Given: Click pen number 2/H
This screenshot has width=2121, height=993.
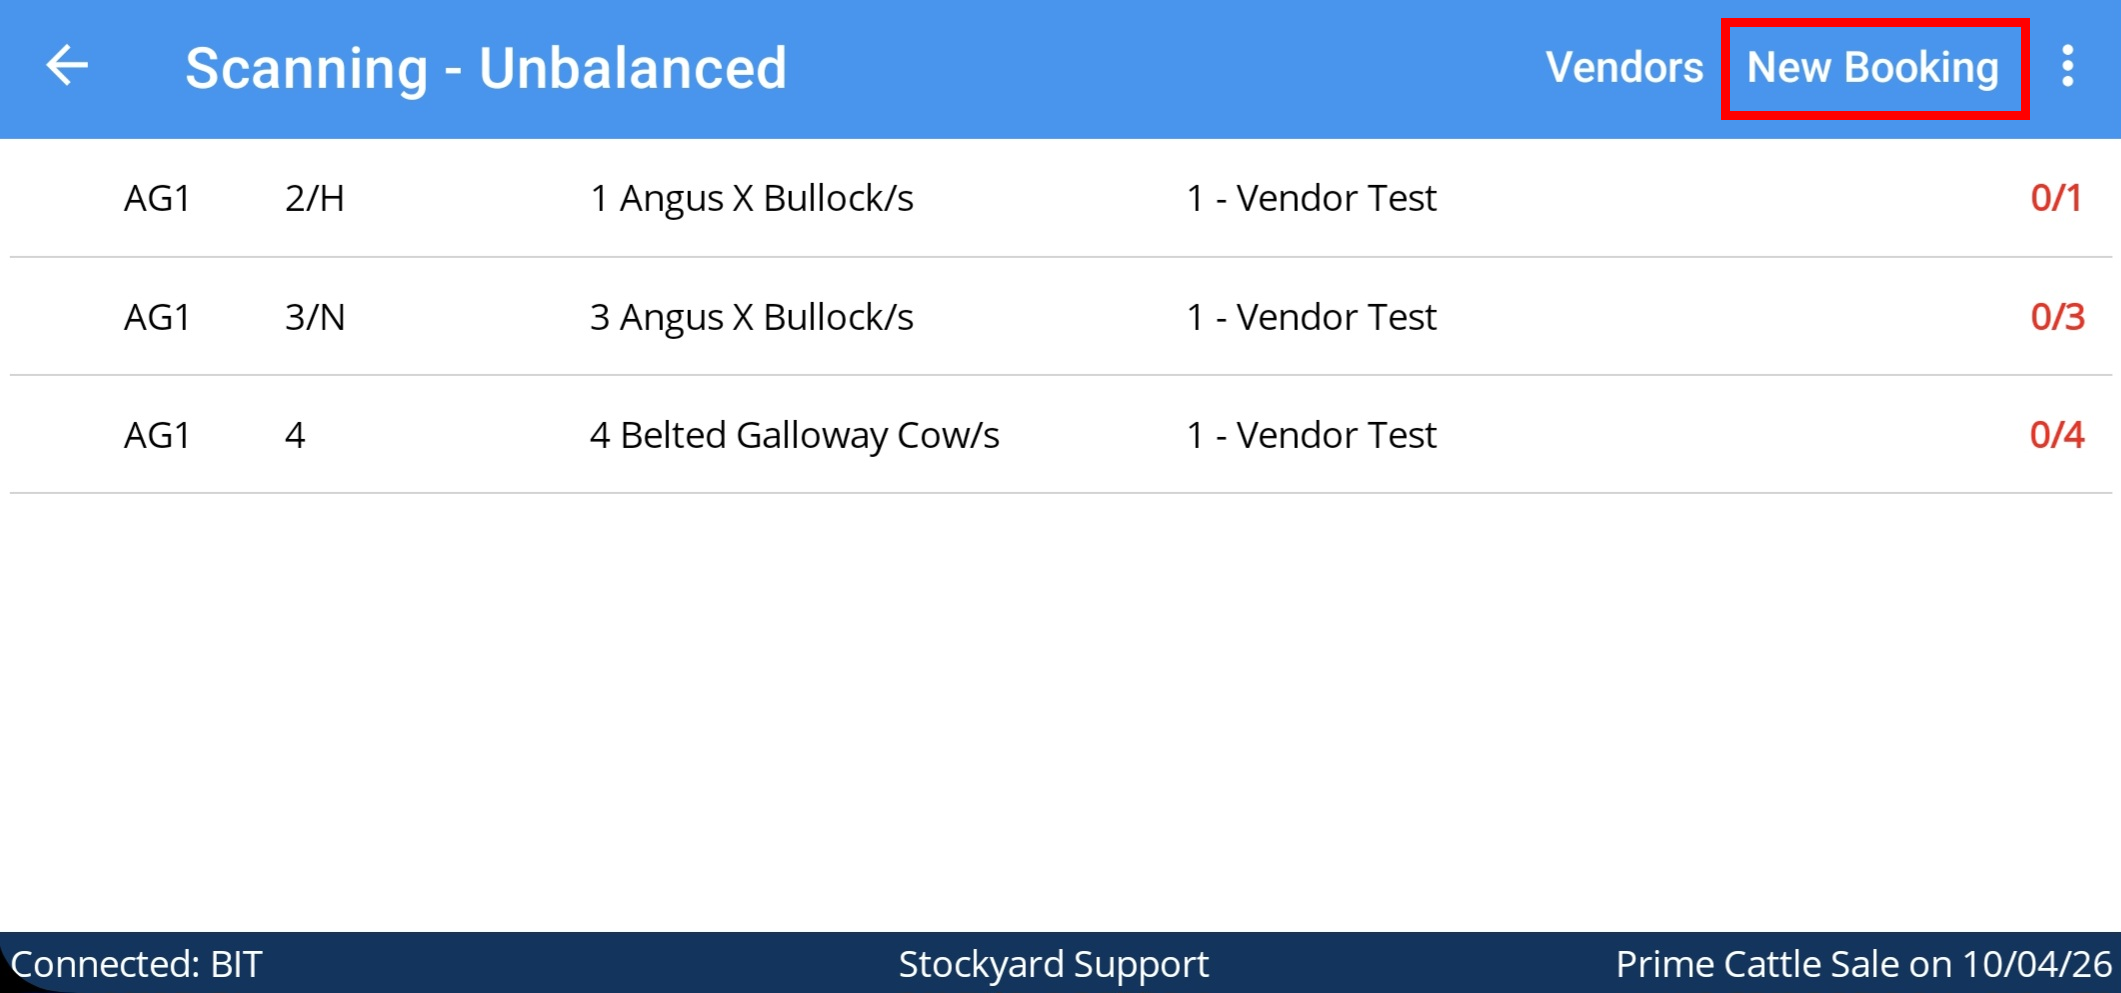Looking at the screenshot, I should (314, 198).
